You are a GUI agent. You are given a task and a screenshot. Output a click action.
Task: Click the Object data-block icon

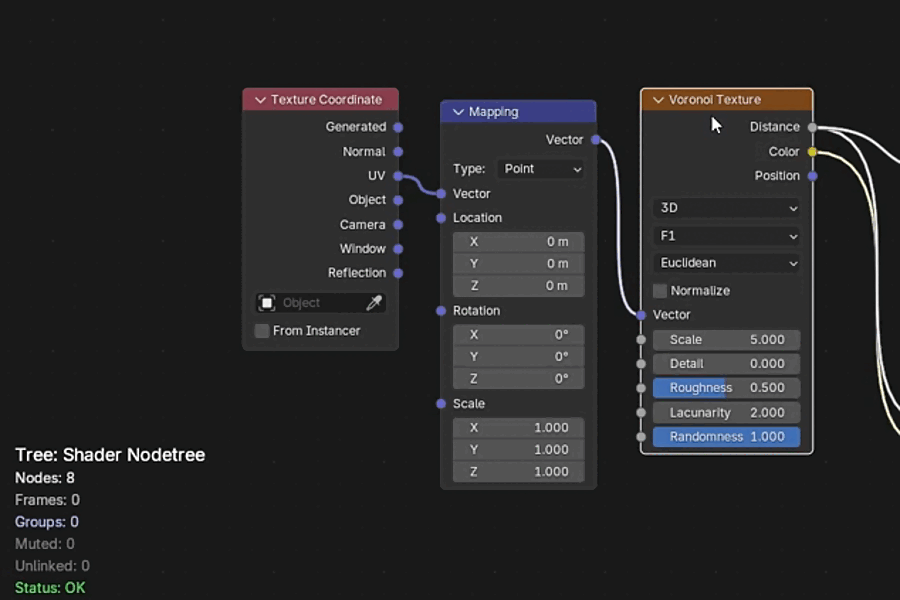pos(267,303)
